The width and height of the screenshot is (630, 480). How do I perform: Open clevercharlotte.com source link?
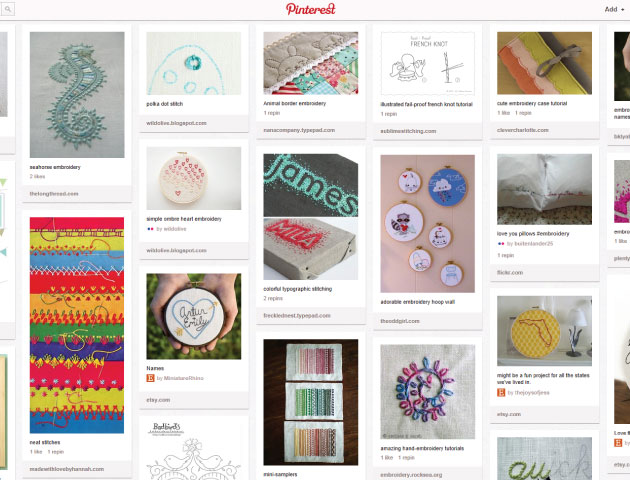(523, 130)
